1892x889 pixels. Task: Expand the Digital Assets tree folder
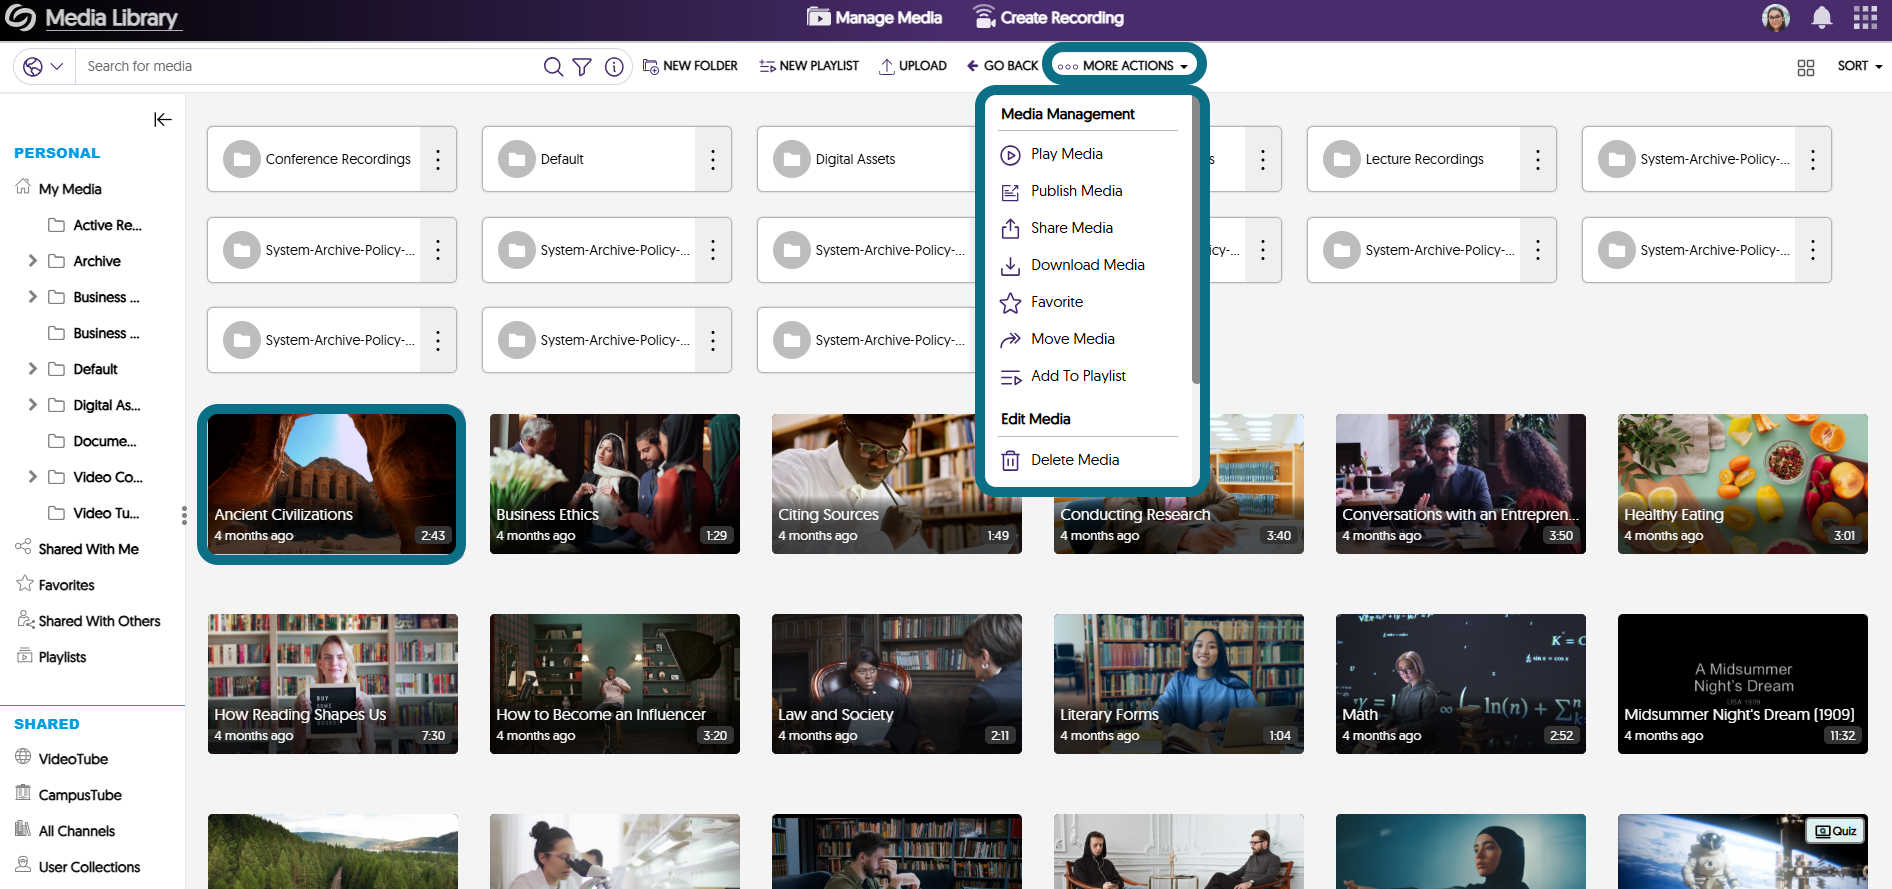tap(32, 405)
